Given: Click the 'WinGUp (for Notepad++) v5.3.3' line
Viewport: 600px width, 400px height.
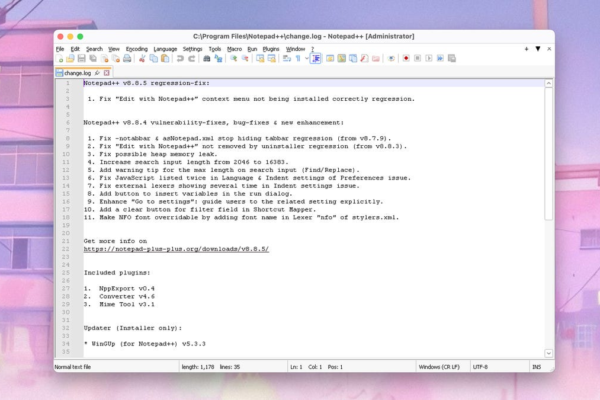Looking at the screenshot, I should point(148,344).
